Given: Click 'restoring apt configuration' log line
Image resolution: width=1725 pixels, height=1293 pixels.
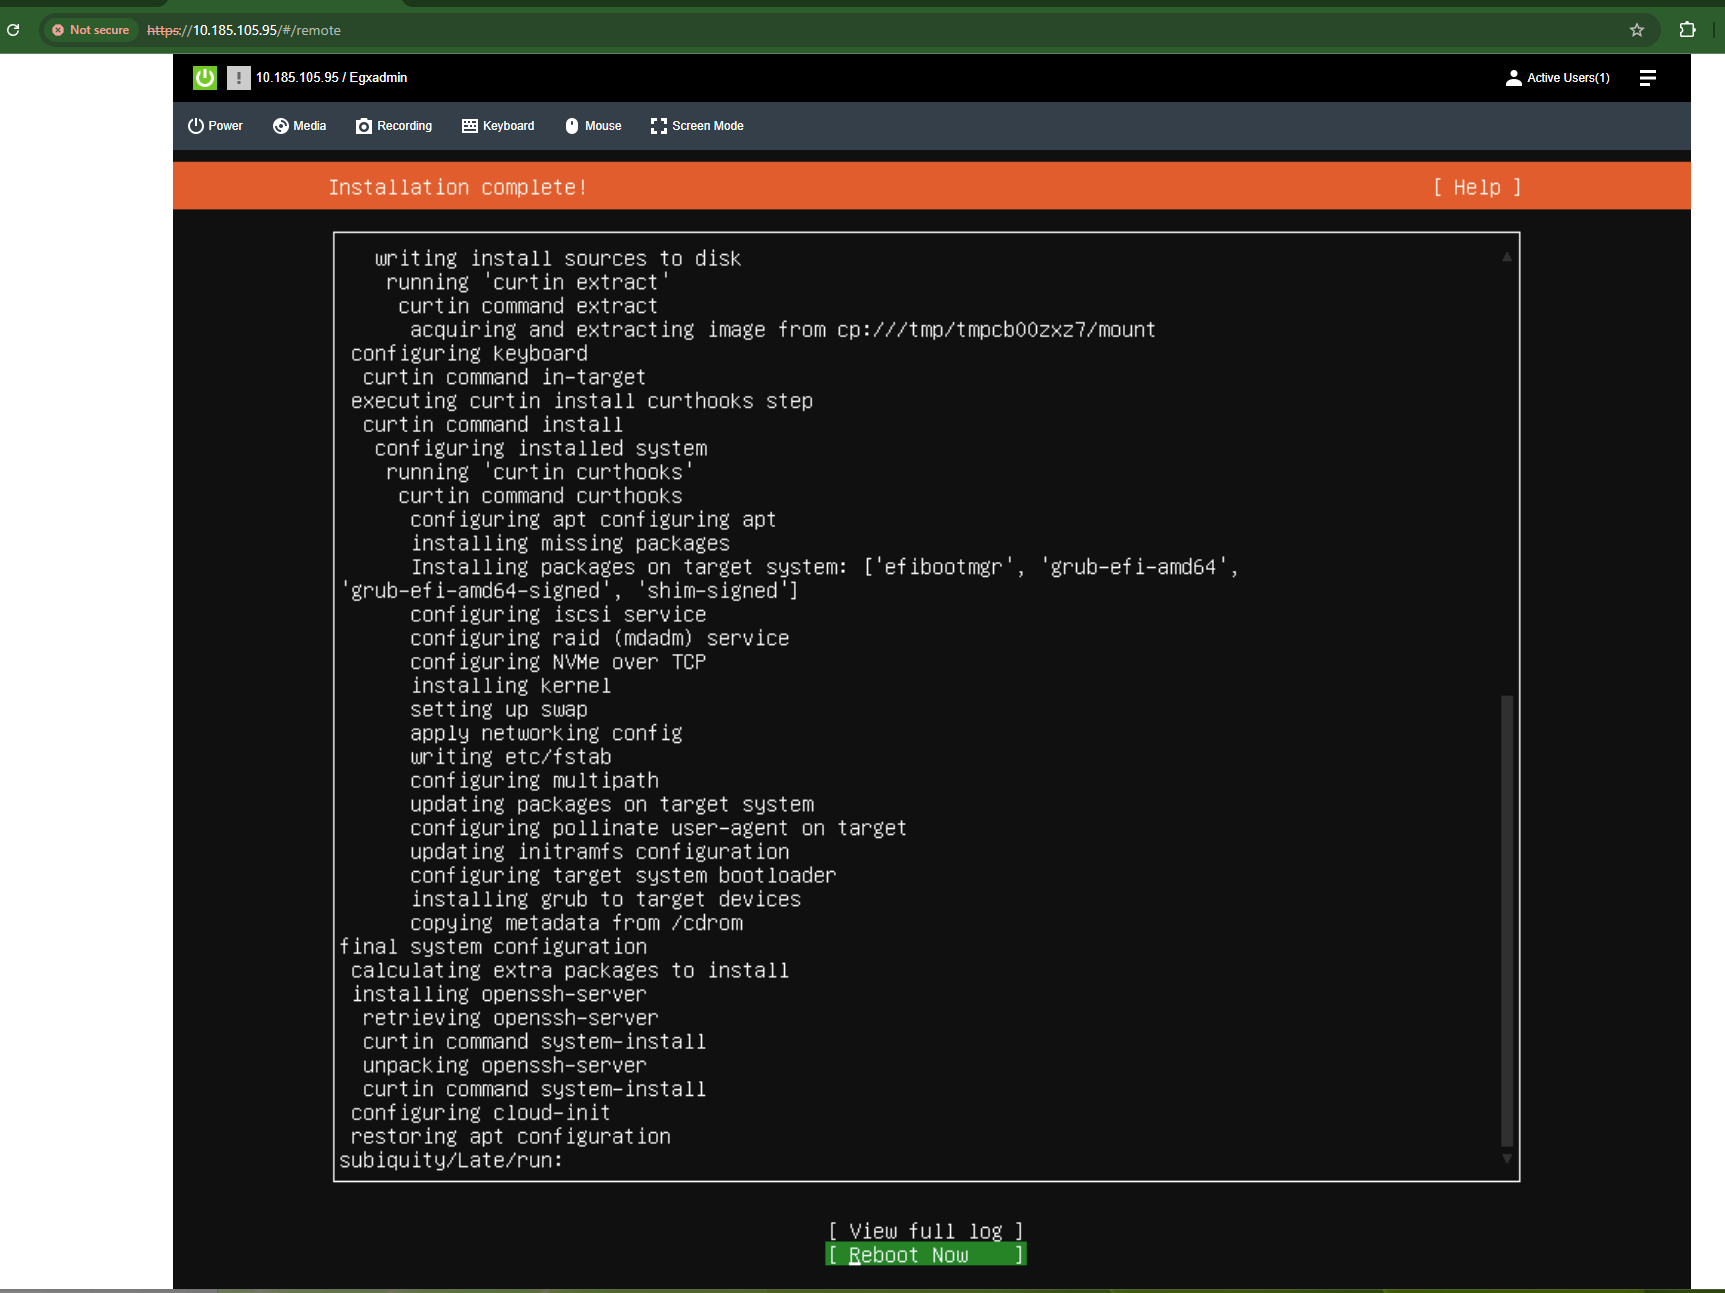Looking at the screenshot, I should (510, 1136).
